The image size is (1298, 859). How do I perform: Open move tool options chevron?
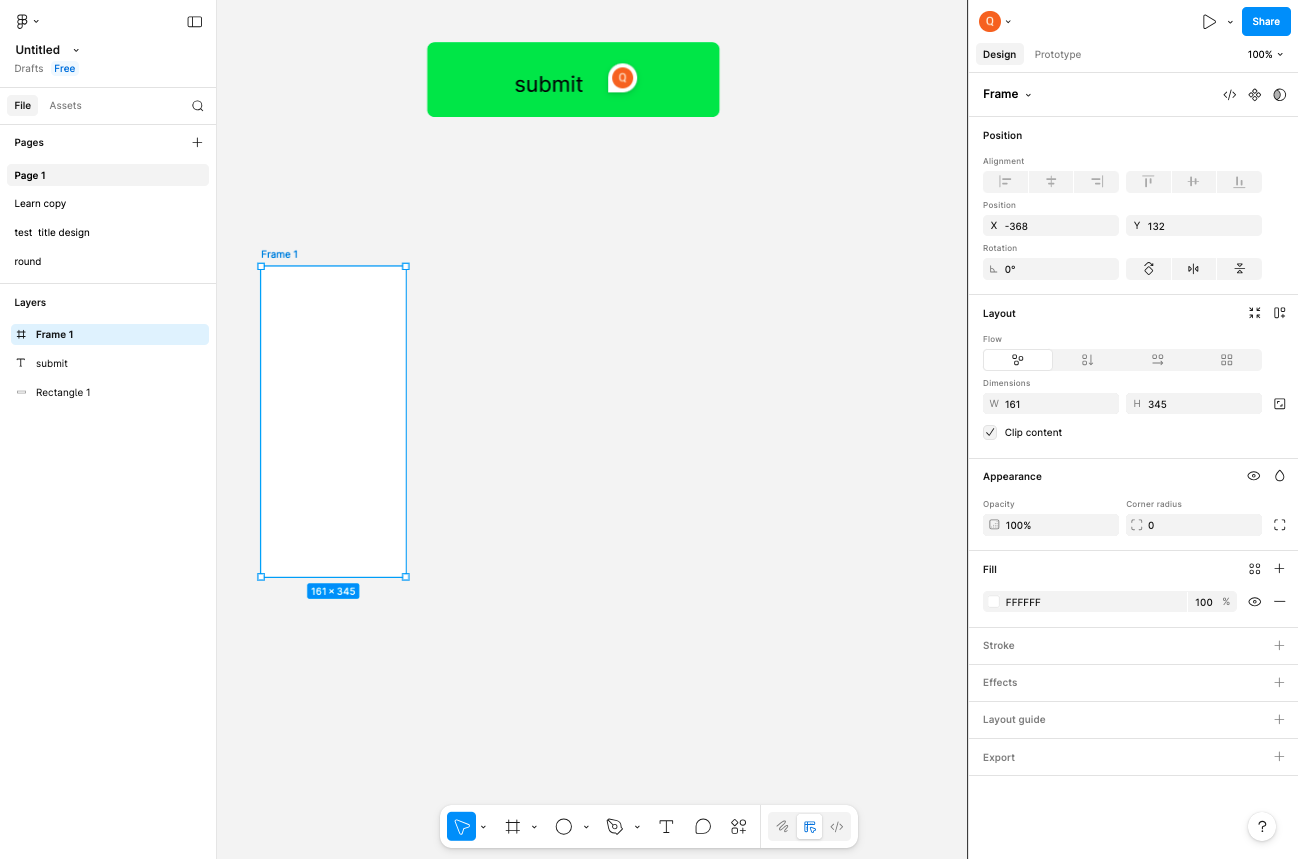(x=483, y=828)
